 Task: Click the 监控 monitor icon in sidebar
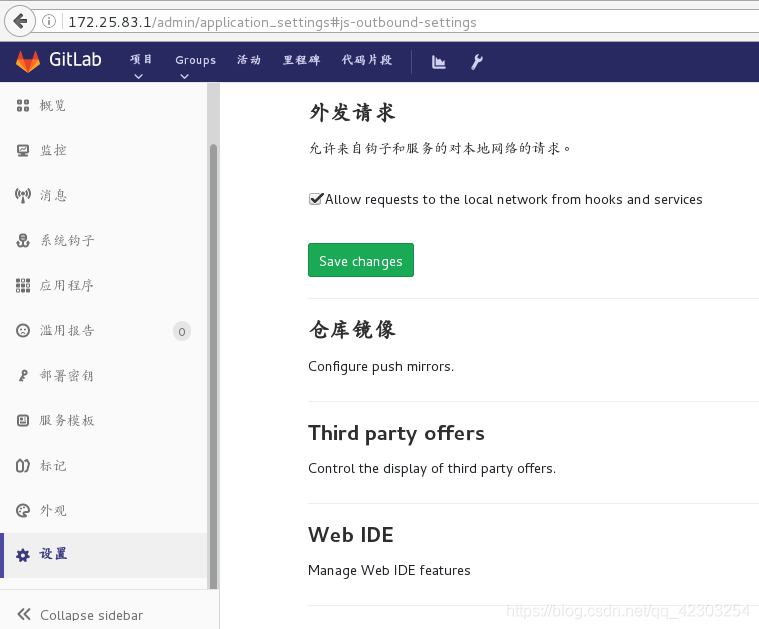[x=23, y=151]
